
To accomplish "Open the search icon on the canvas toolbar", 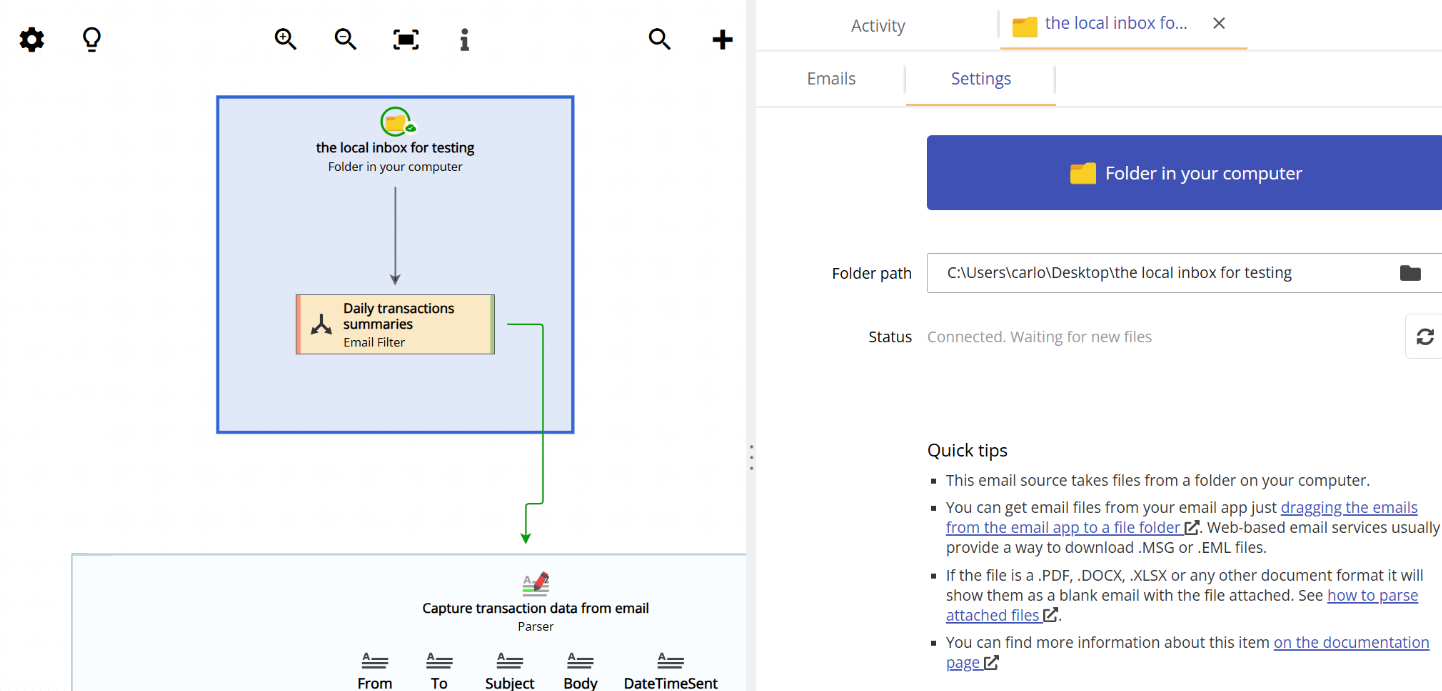I will click(659, 39).
